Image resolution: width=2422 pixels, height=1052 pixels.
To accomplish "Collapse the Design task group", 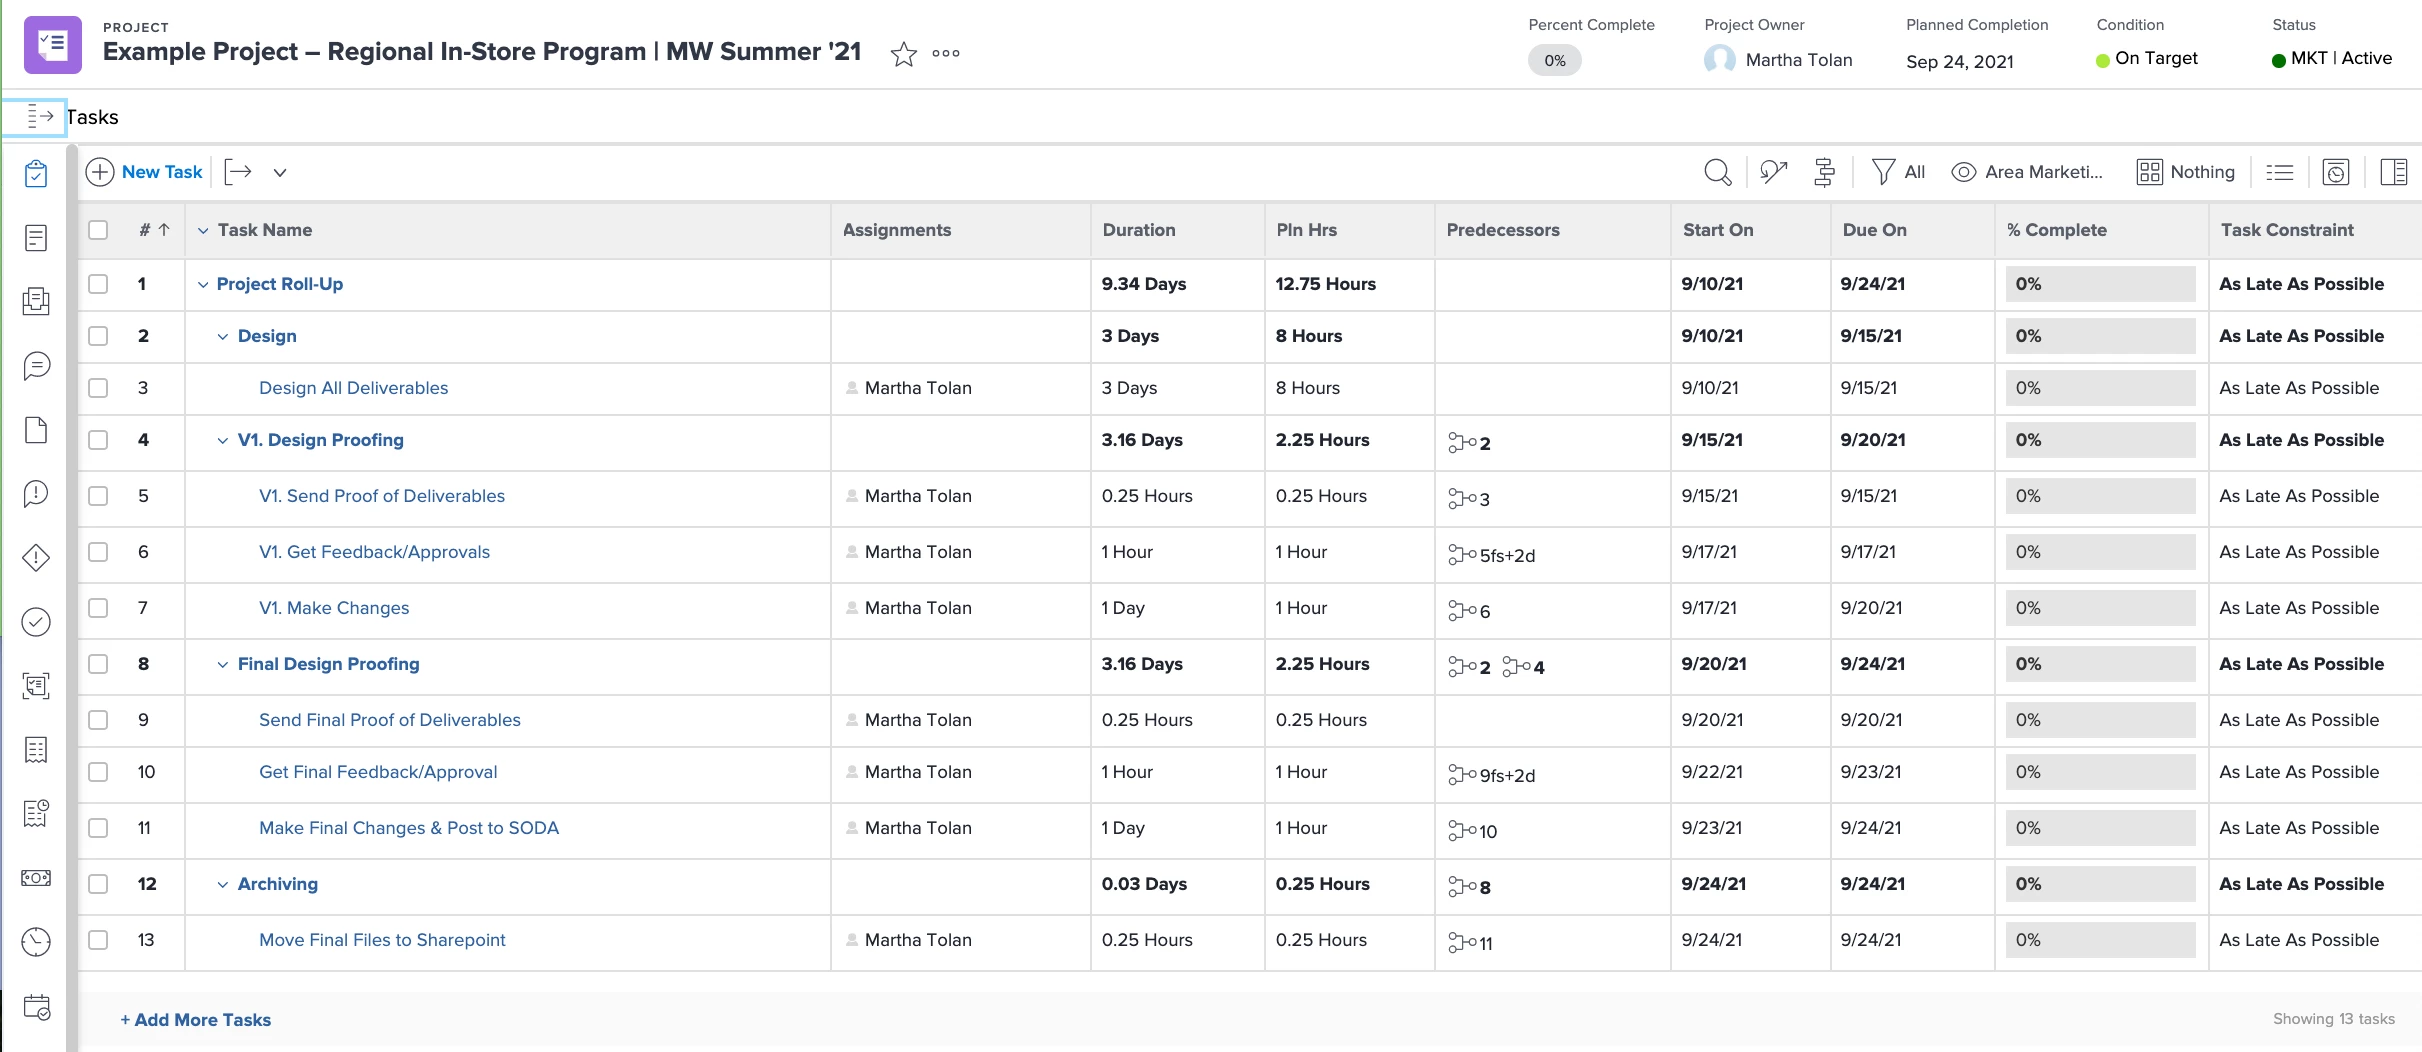I will (223, 337).
